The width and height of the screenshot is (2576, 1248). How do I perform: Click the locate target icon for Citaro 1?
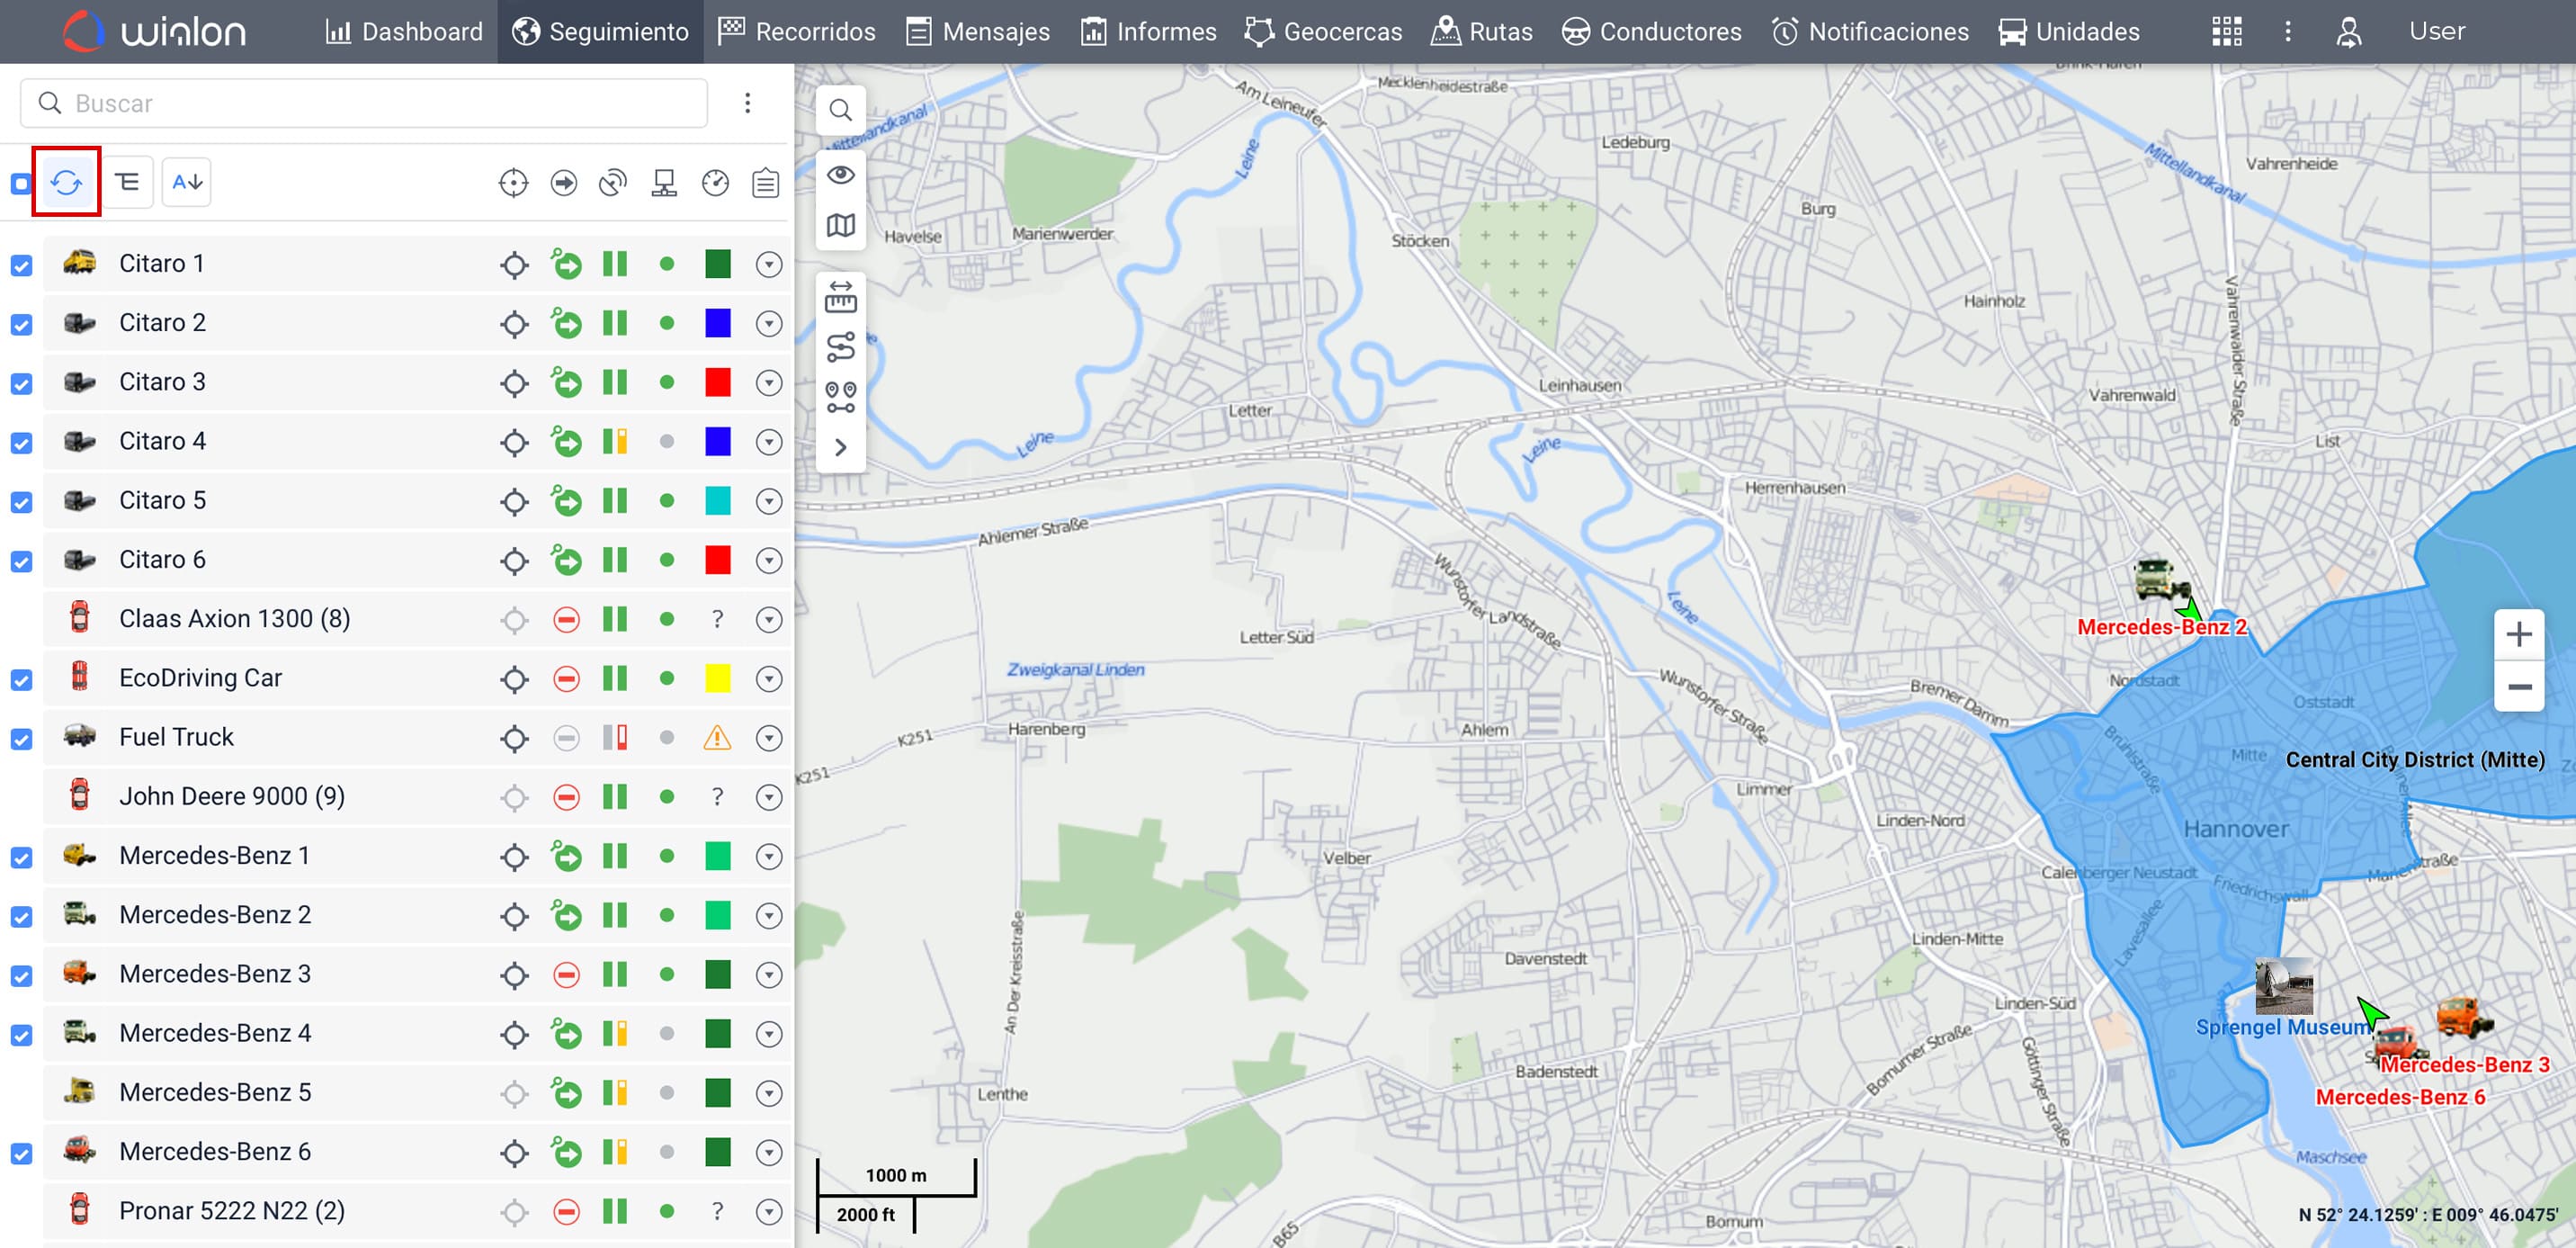[x=514, y=265]
